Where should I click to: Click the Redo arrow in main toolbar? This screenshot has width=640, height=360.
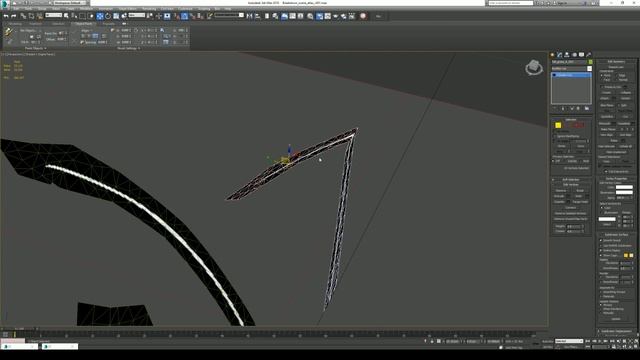coord(13,16)
